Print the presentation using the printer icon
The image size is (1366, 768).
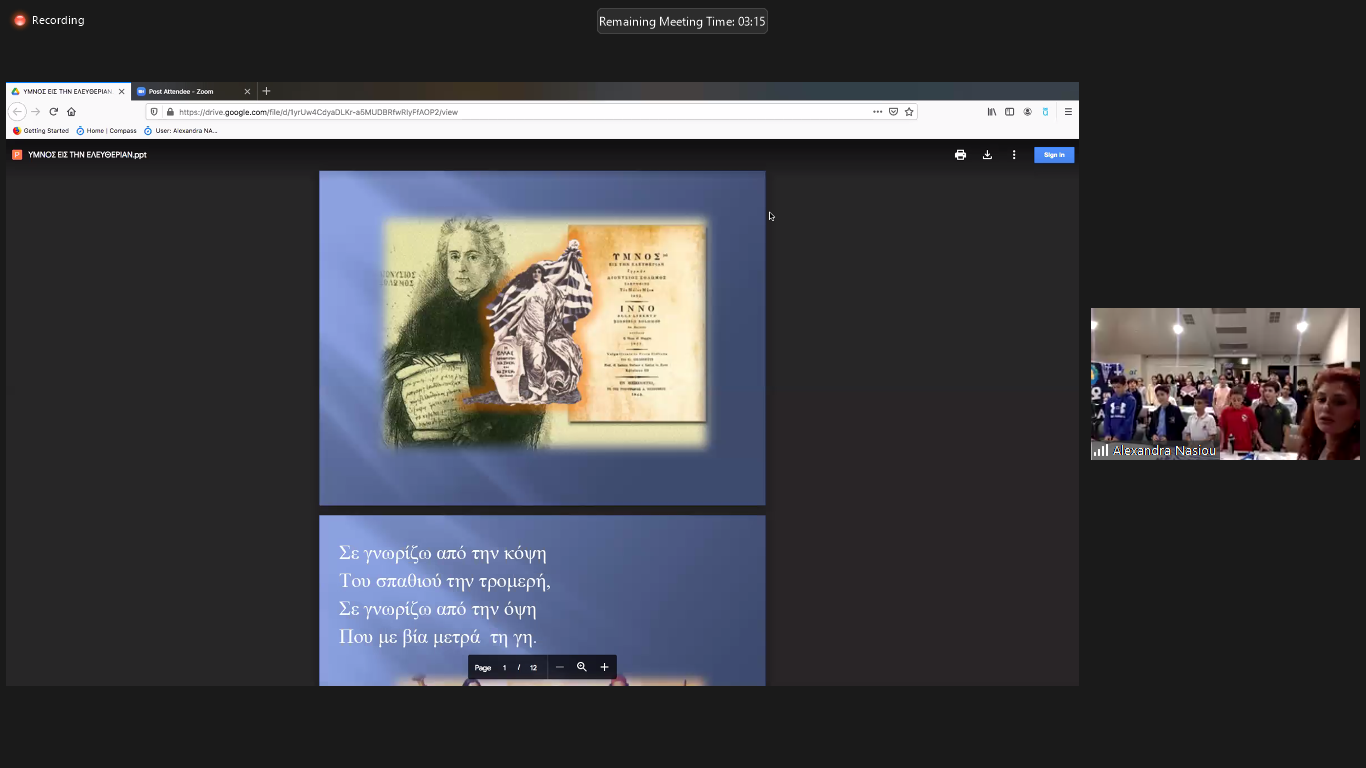point(960,155)
